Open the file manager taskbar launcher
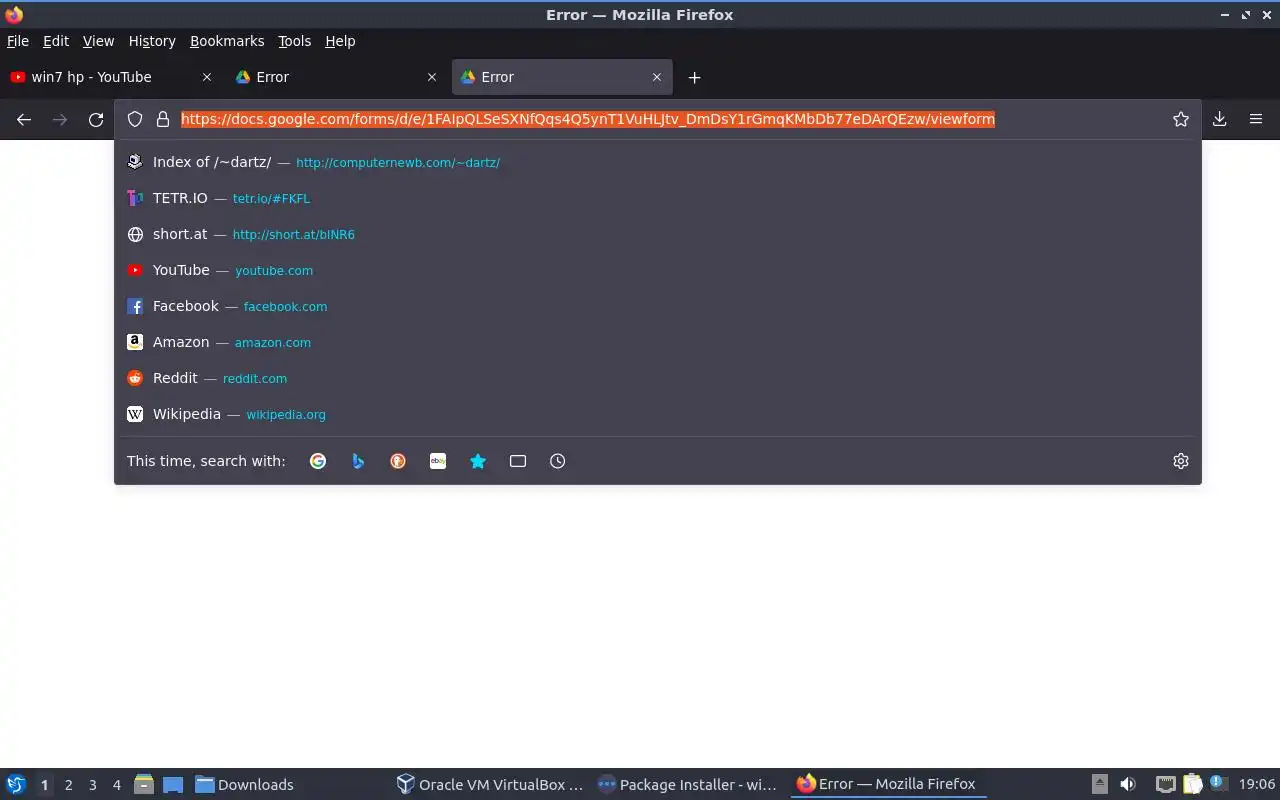 pyautogui.click(x=144, y=785)
